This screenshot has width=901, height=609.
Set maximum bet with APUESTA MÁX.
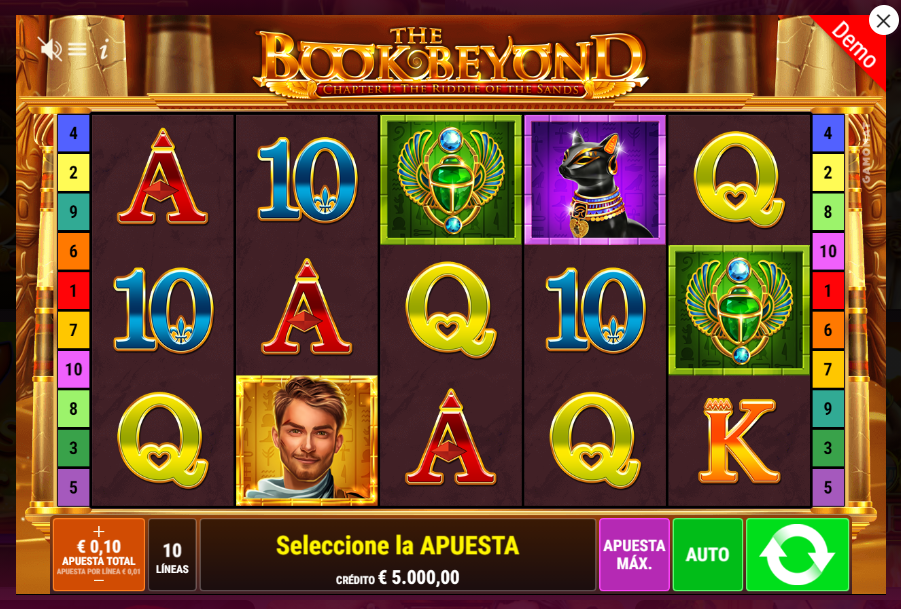[x=634, y=554]
